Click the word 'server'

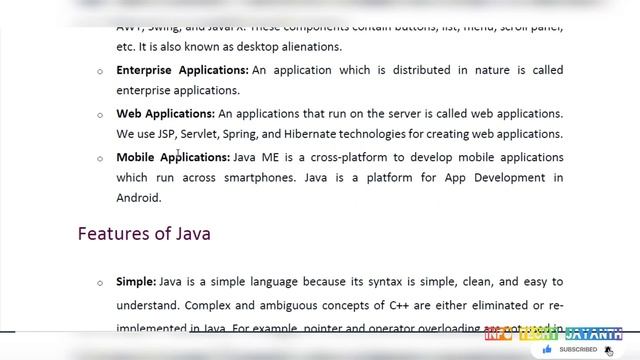point(404,114)
